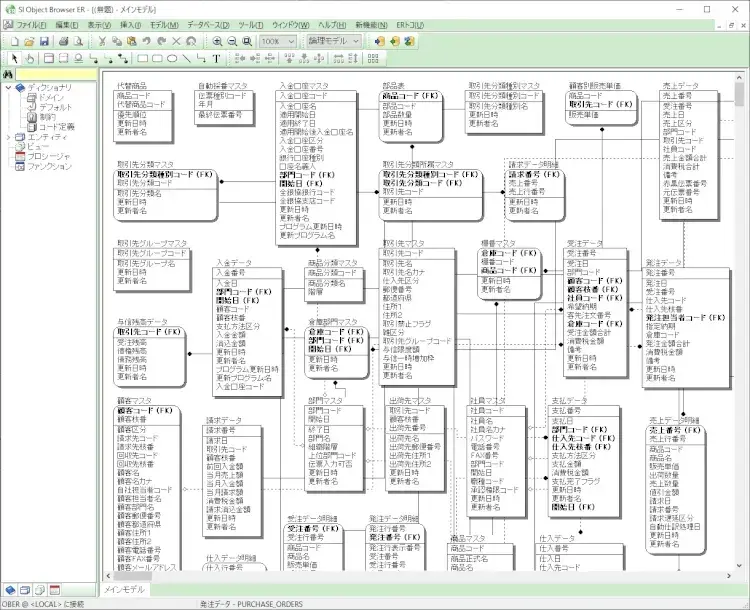
Task: Open the データベース(D) menu
Action: (x=208, y=25)
